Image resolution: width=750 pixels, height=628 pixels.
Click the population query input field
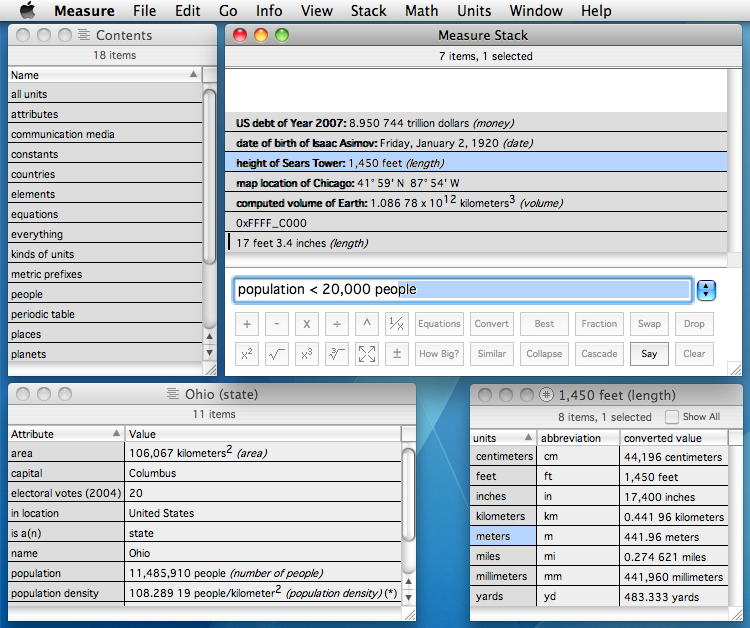tap(463, 290)
